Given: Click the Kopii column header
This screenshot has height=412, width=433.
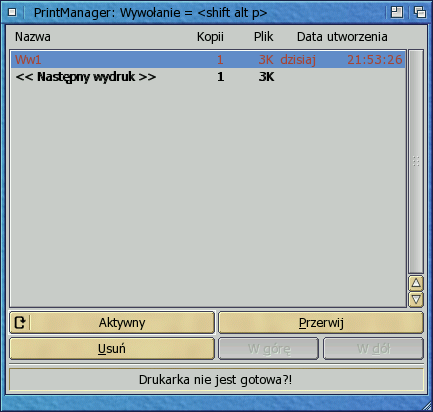Looking at the screenshot, I should coord(210,37).
